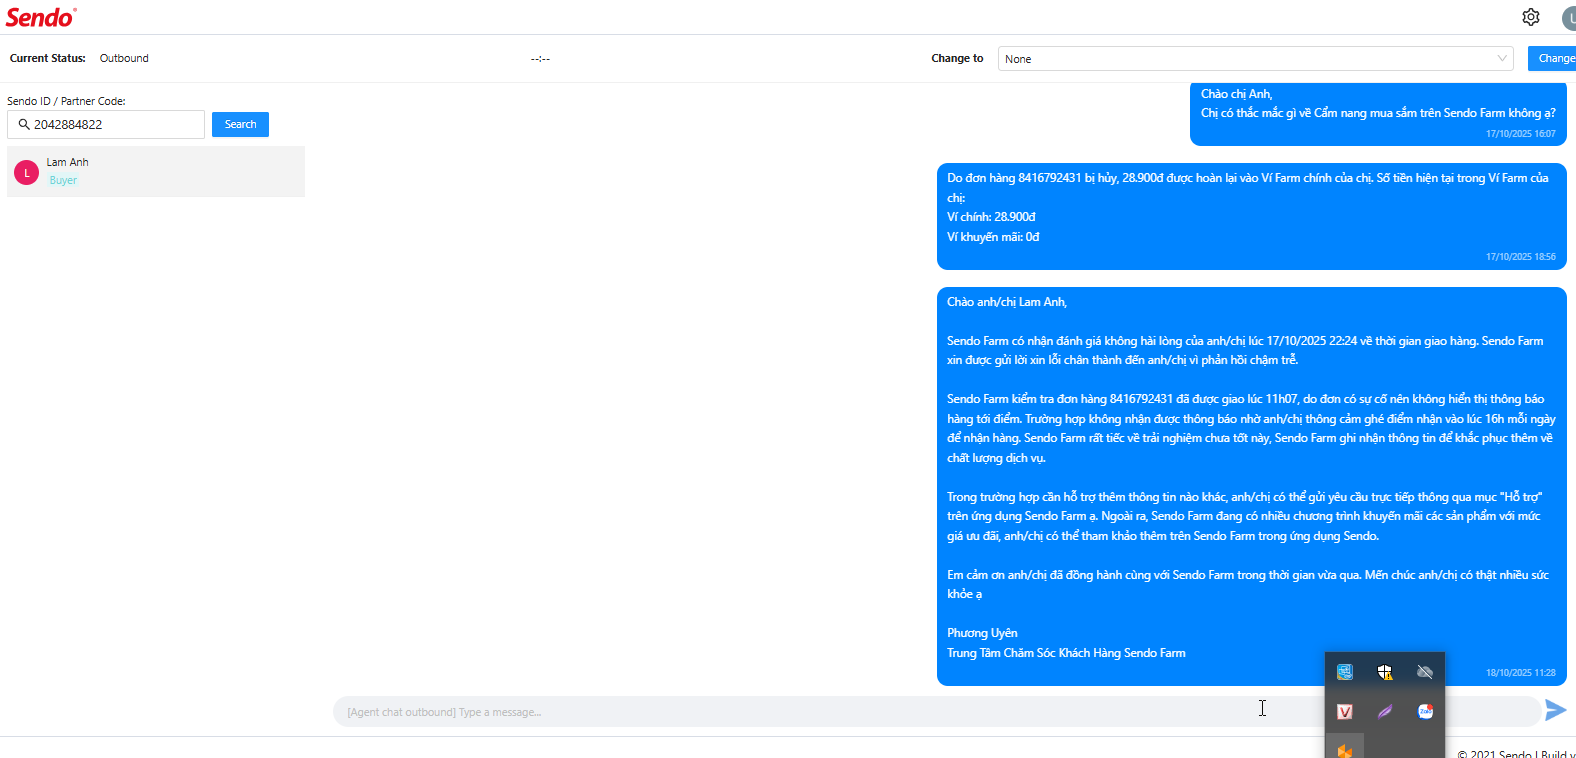Click the 'Chào chị Anh' message bubble
This screenshot has width=1576, height=758.
click(x=1378, y=113)
